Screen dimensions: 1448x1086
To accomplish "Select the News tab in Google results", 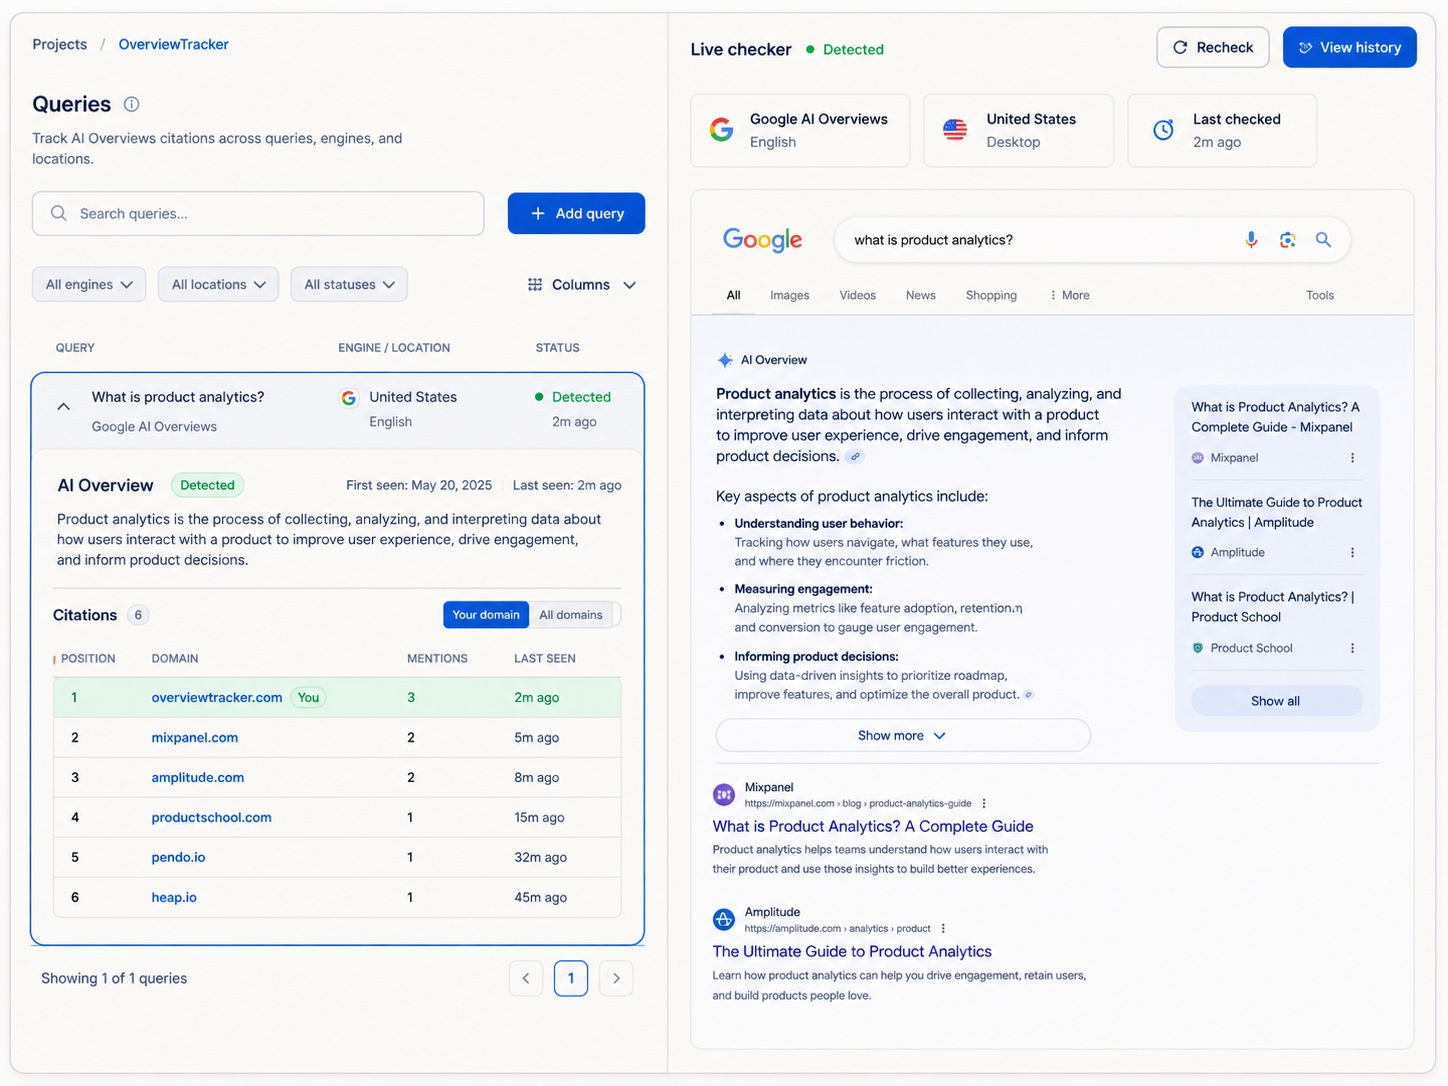I will pyautogui.click(x=921, y=295).
